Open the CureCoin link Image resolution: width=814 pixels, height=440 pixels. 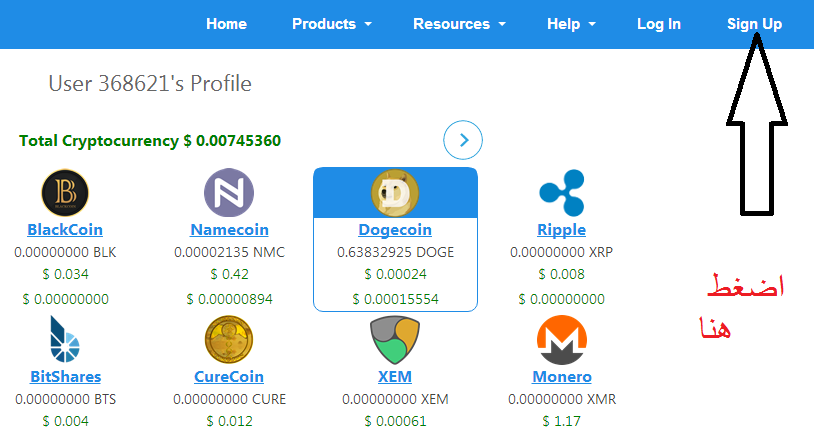point(229,376)
